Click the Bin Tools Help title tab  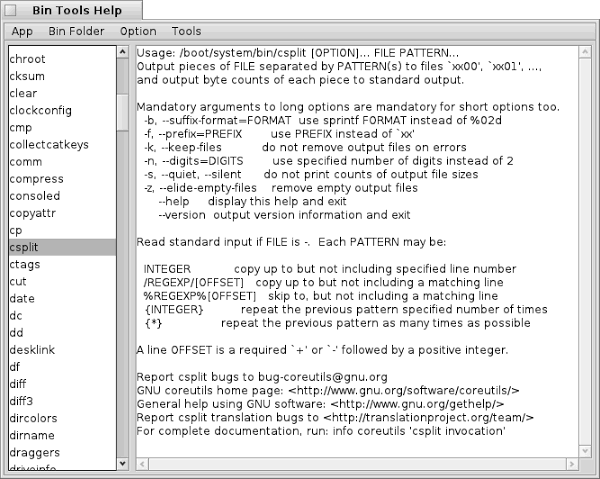pos(72,10)
